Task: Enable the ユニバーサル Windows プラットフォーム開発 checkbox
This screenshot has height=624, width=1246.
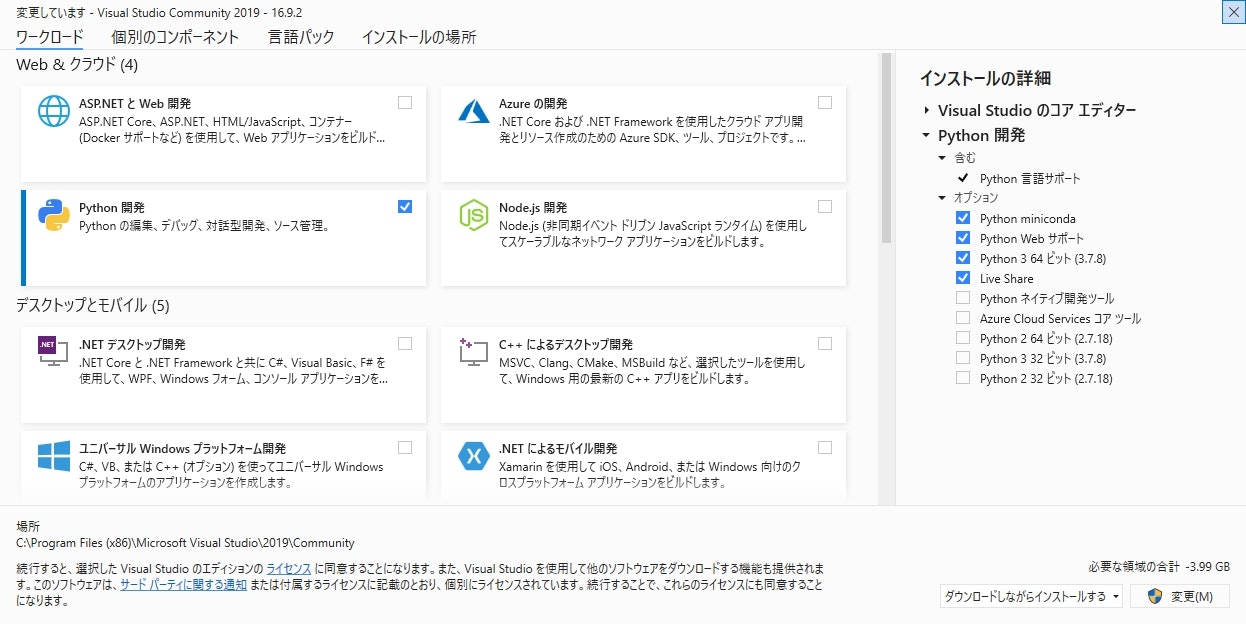Action: click(x=405, y=447)
